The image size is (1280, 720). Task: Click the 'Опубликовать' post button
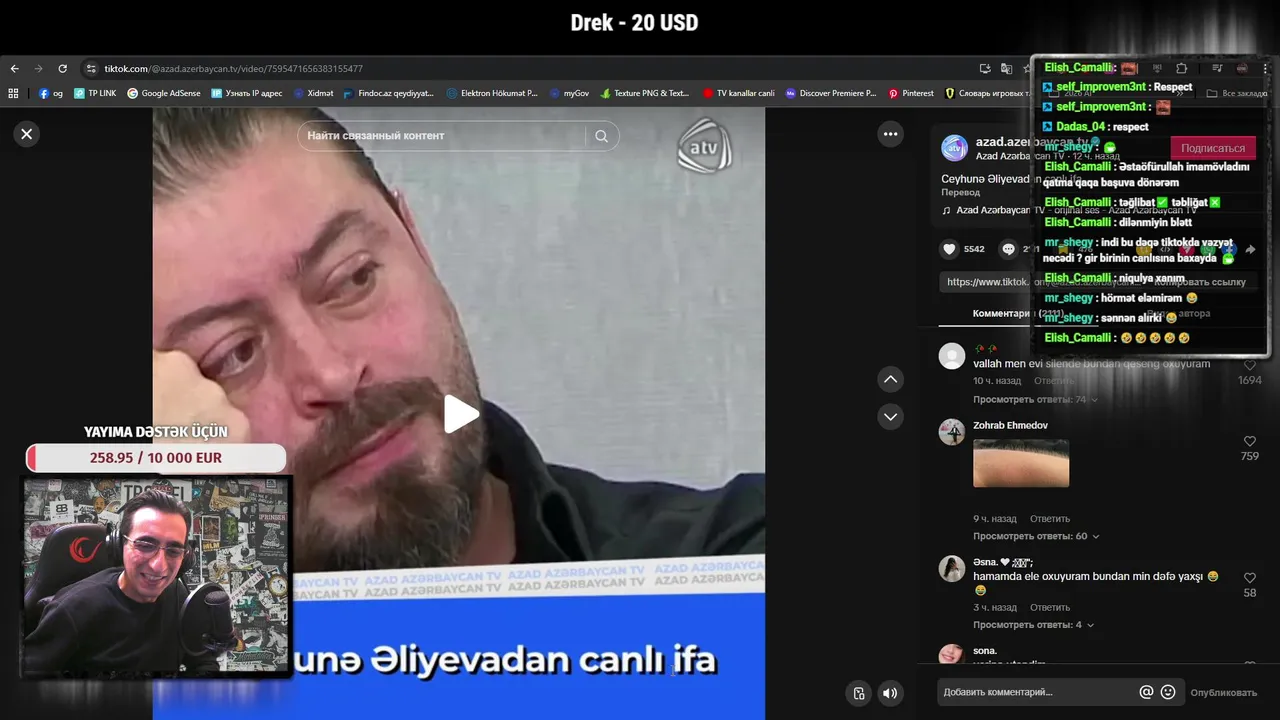(1223, 692)
